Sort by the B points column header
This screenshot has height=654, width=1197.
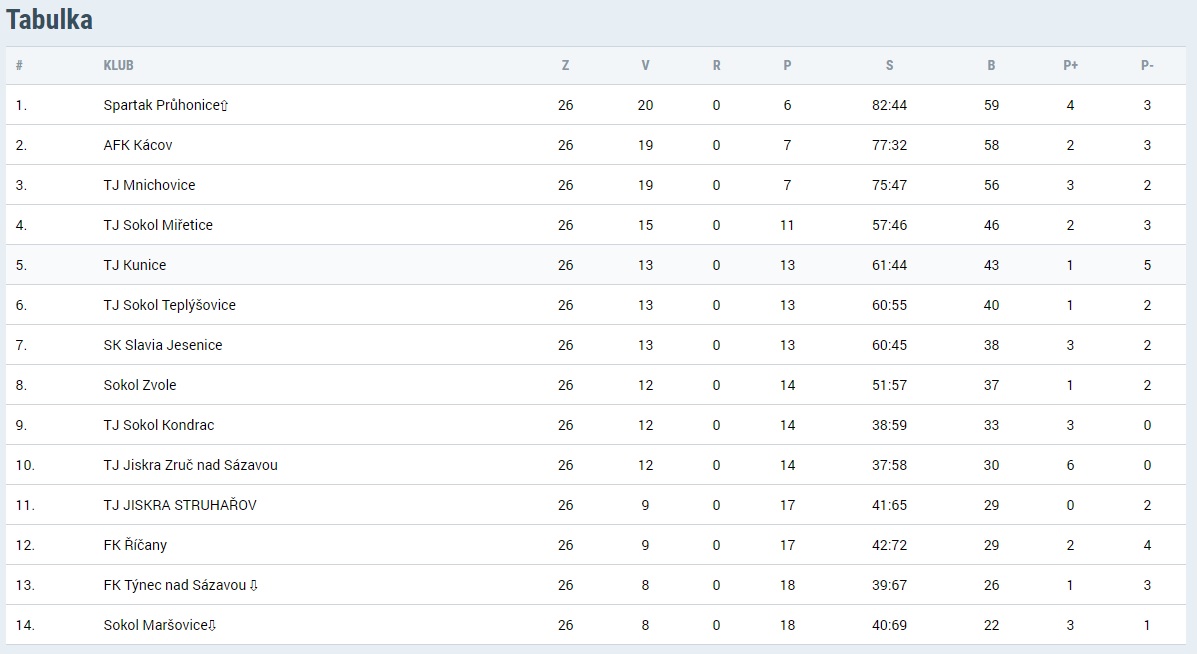coord(991,66)
